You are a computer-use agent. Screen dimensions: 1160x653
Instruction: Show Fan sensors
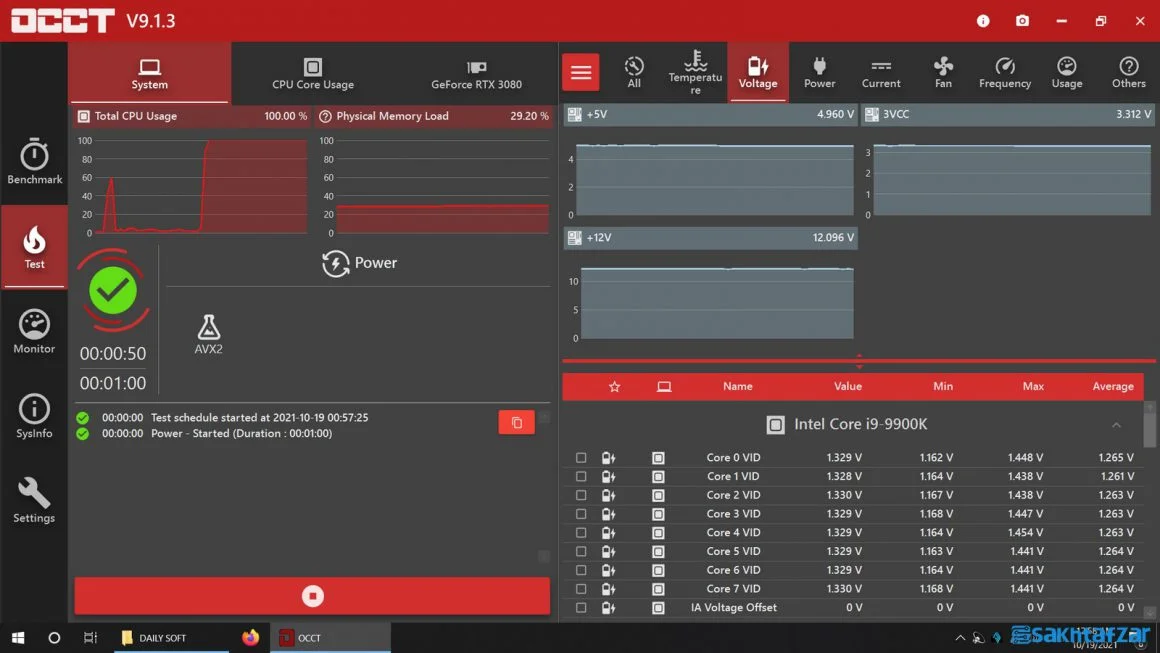point(943,72)
